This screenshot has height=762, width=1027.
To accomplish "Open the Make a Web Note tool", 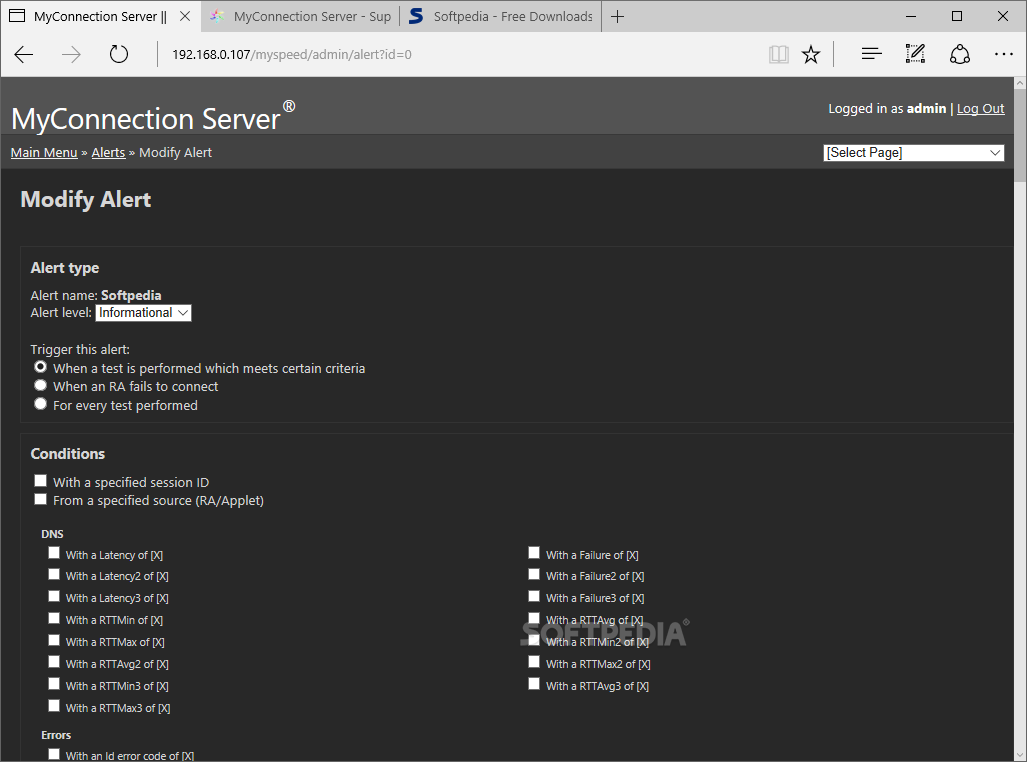I will pyautogui.click(x=915, y=54).
